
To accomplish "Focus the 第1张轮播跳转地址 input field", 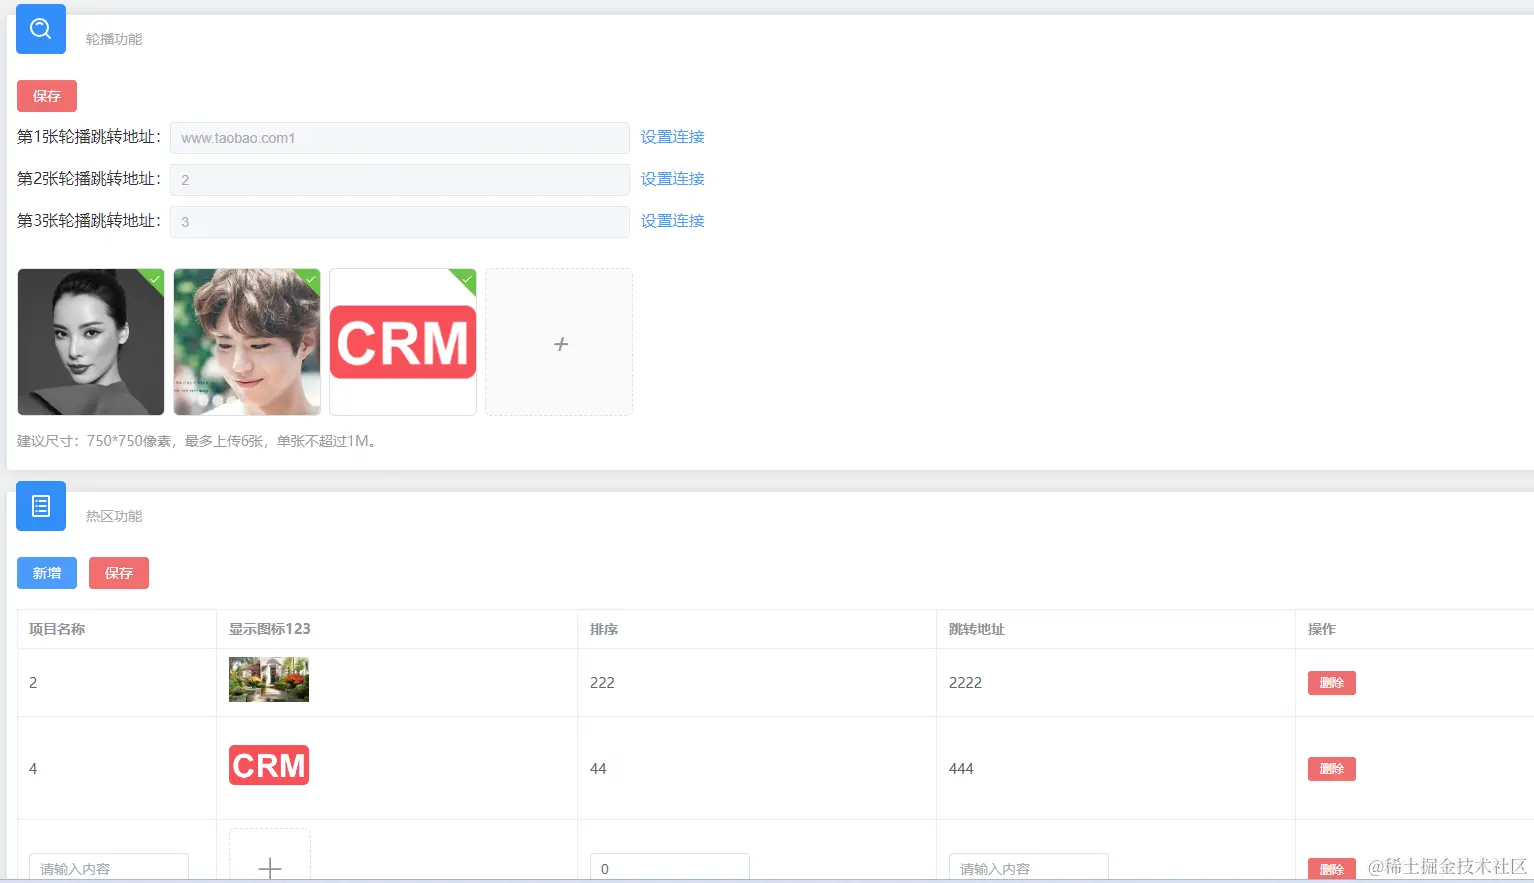I will 400,138.
